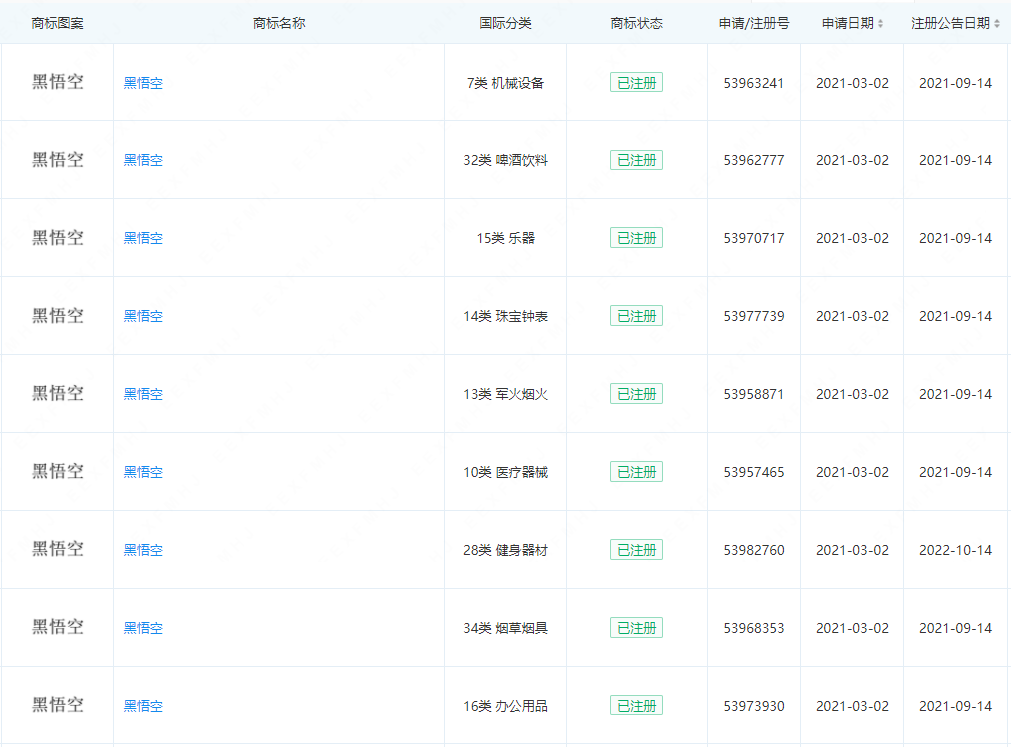Screen dimensions: 1011x747
Task: Click 已注册 status tag for number 53968353
Action: point(636,628)
